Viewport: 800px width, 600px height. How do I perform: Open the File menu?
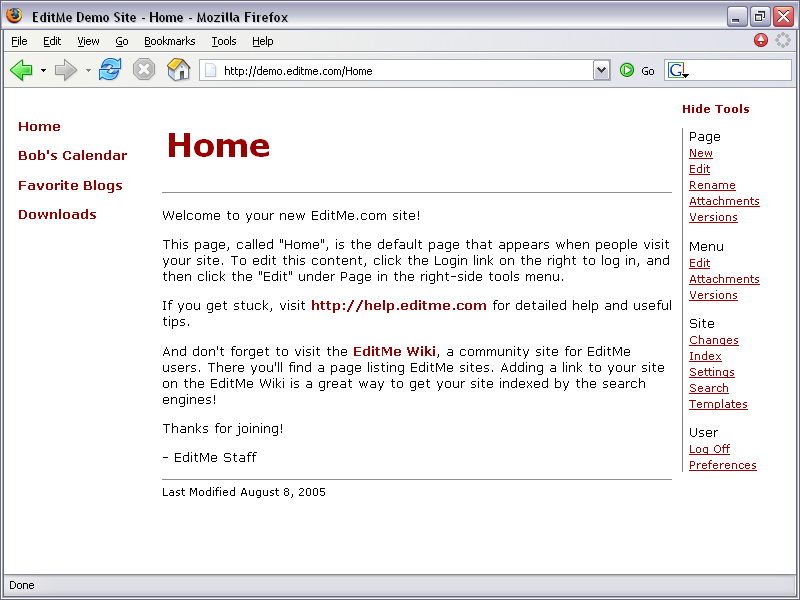click(19, 41)
